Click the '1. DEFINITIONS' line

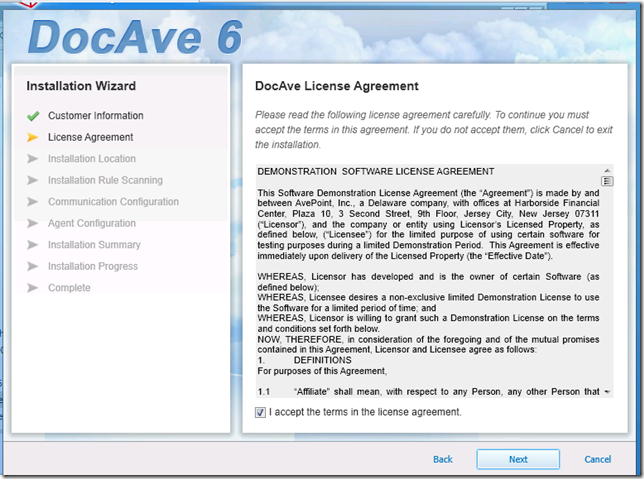click(304, 360)
